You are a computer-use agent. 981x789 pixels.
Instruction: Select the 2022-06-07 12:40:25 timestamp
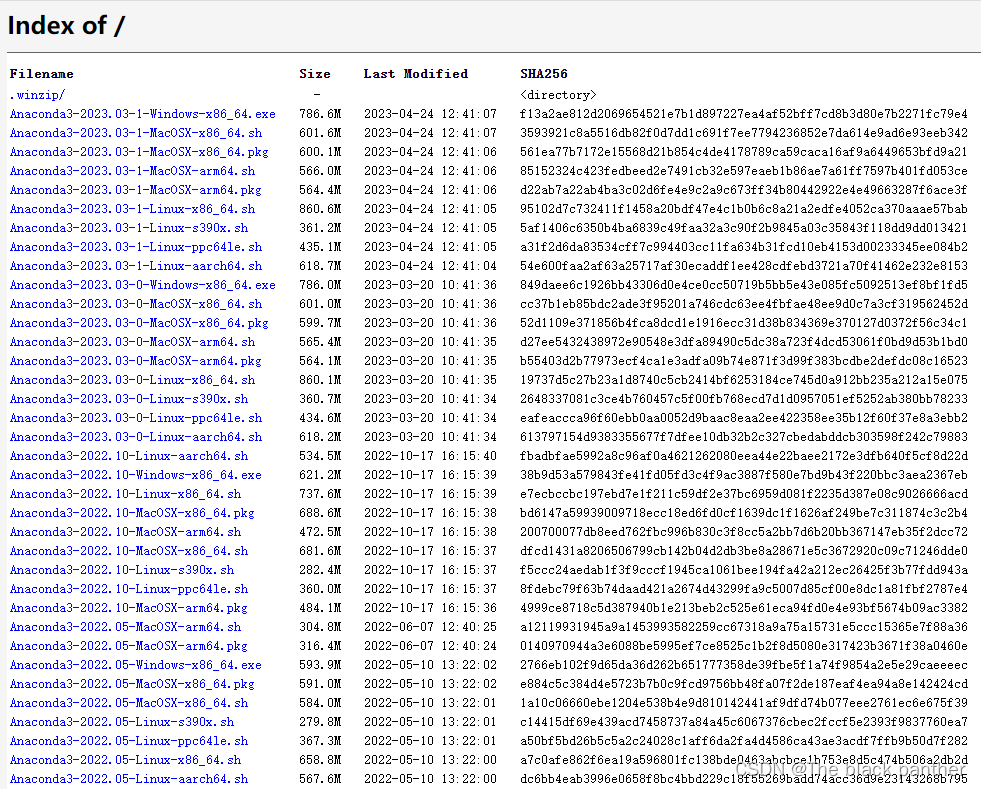[430, 627]
